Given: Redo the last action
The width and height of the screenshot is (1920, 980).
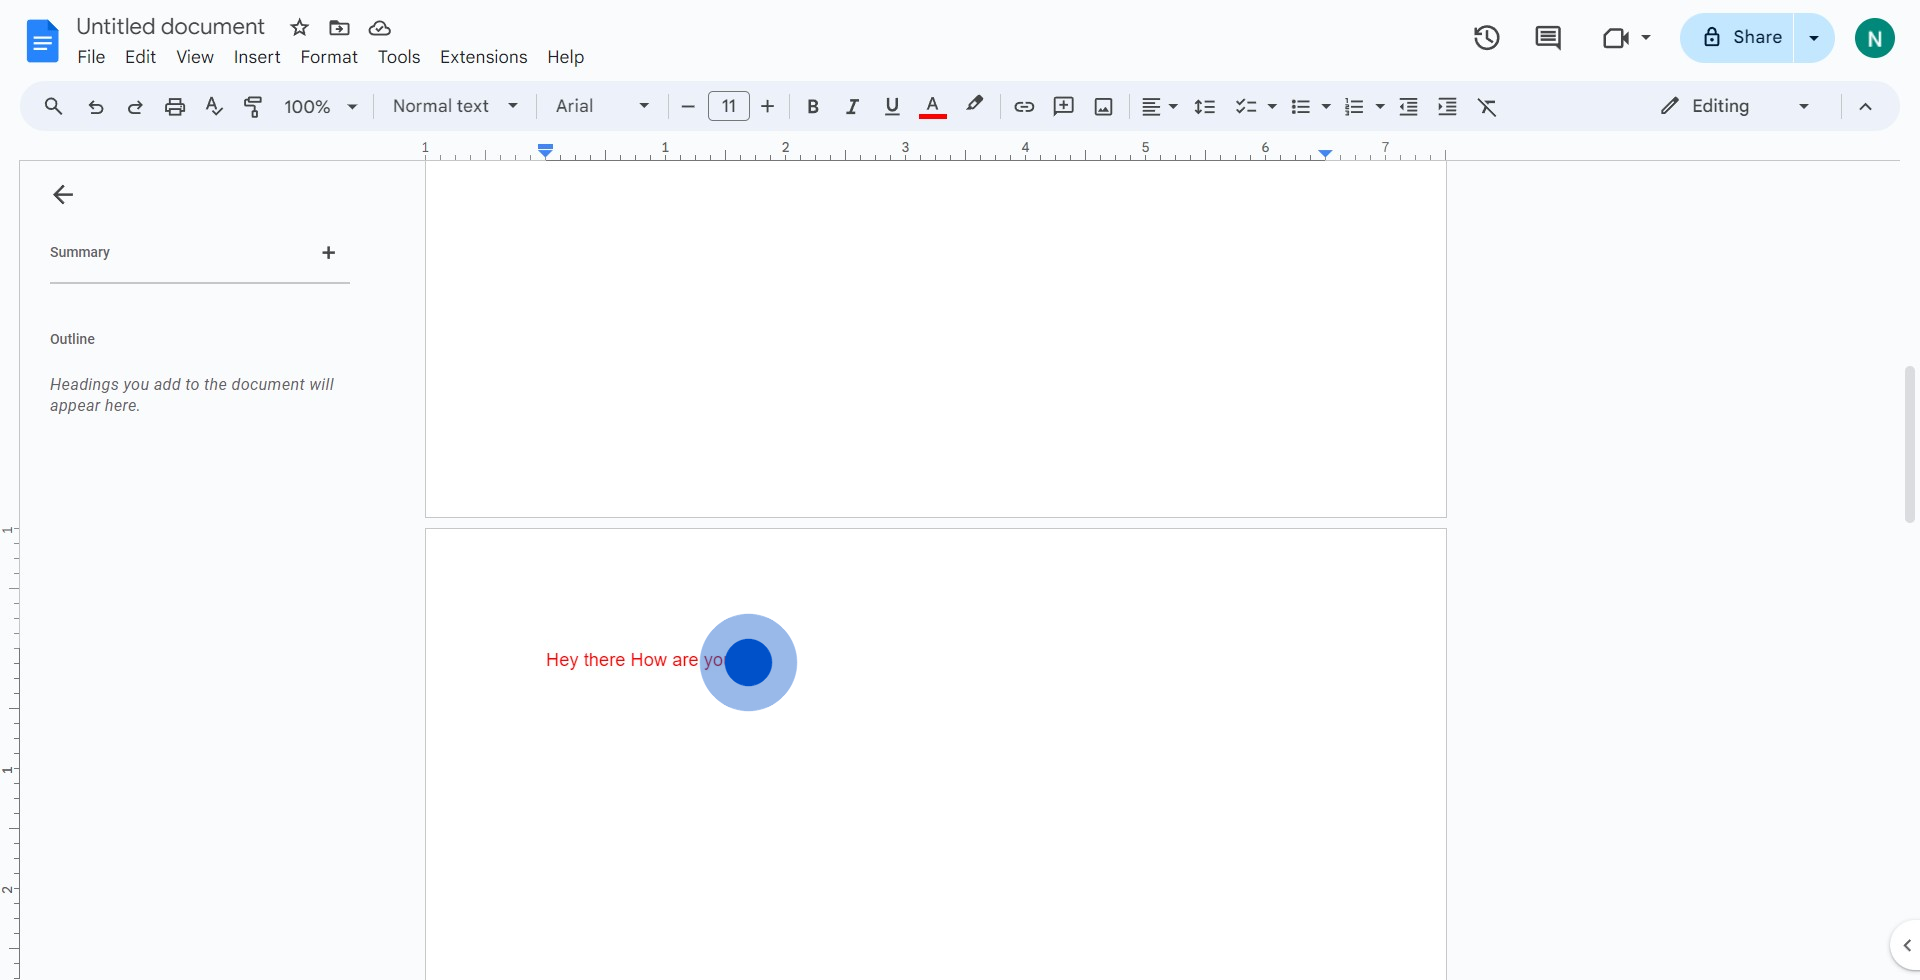Looking at the screenshot, I should point(135,107).
